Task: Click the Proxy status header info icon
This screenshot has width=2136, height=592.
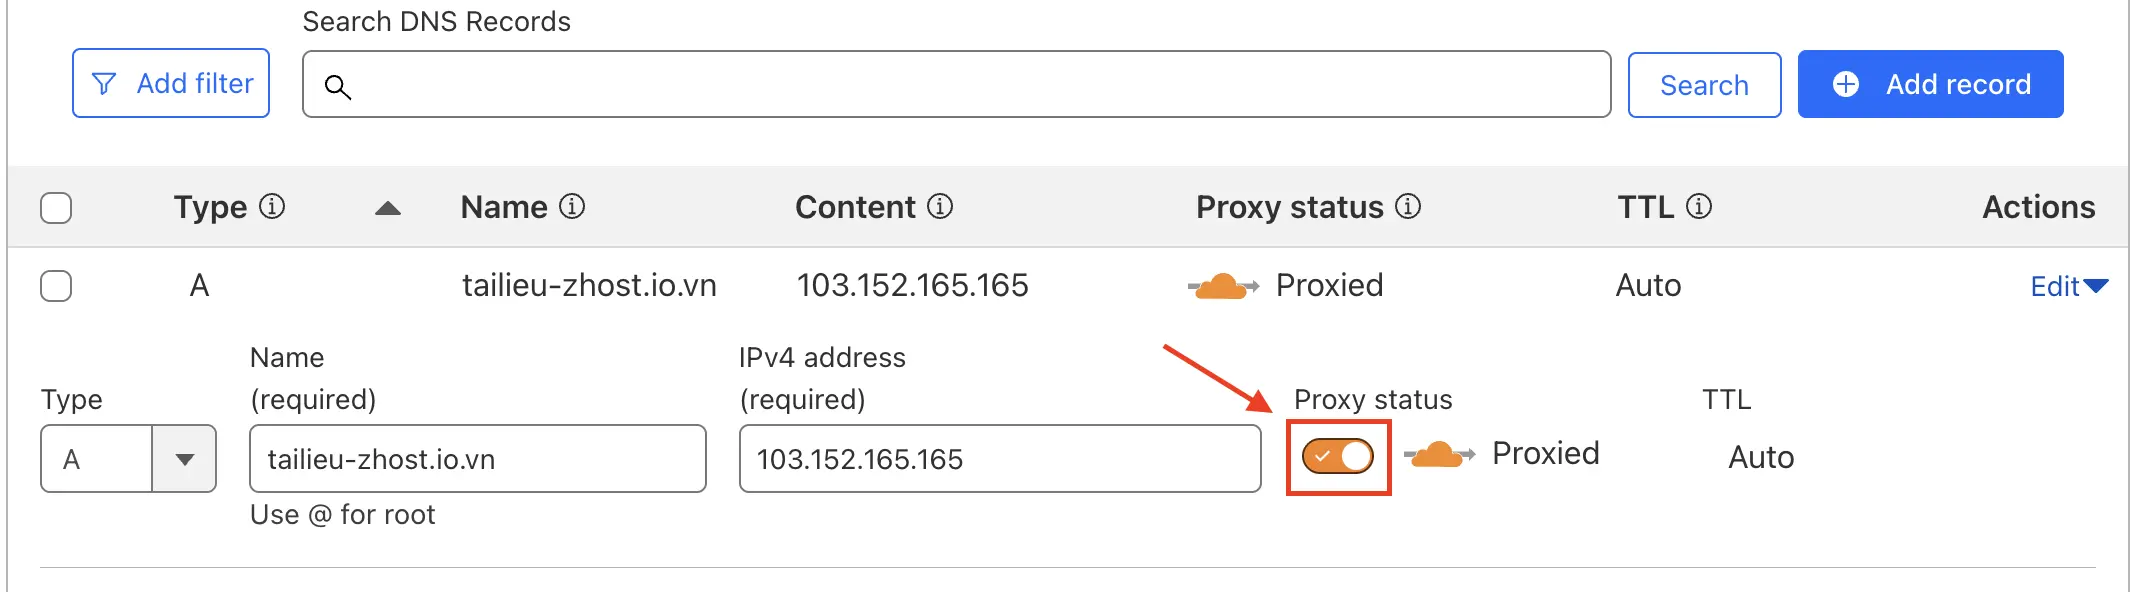Action: 1408,207
